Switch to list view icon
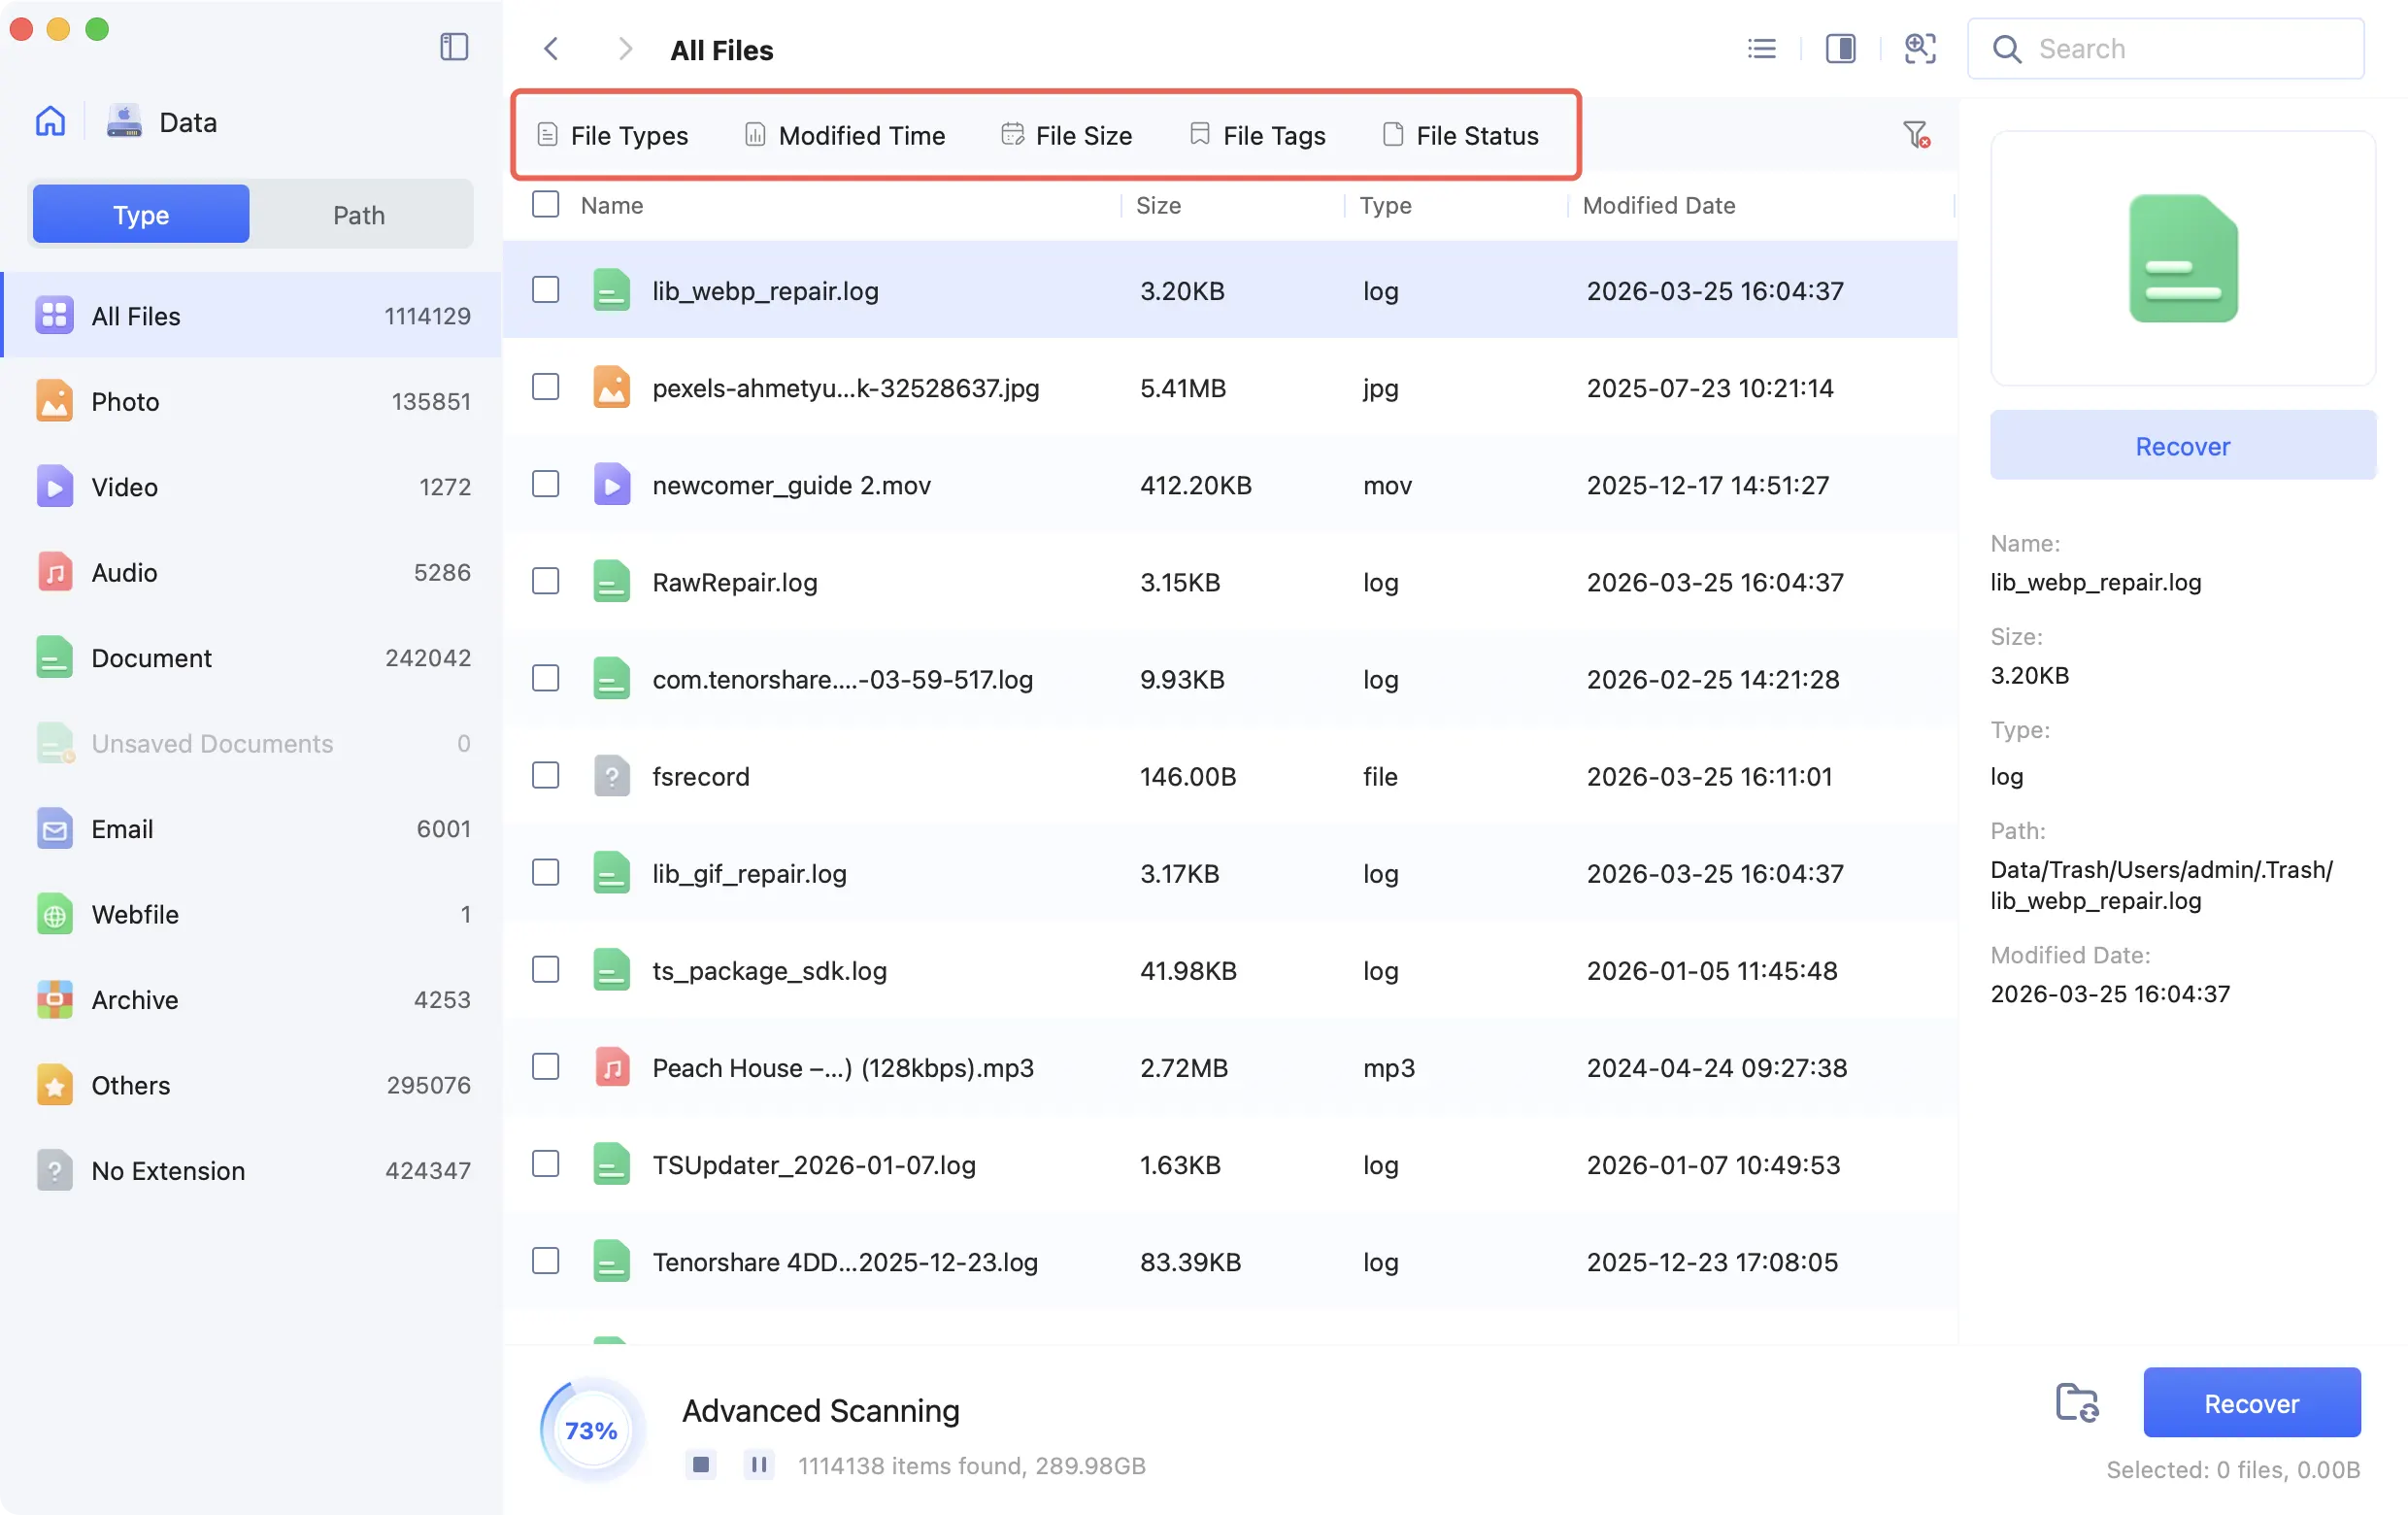The width and height of the screenshot is (2408, 1515). coord(1761,49)
